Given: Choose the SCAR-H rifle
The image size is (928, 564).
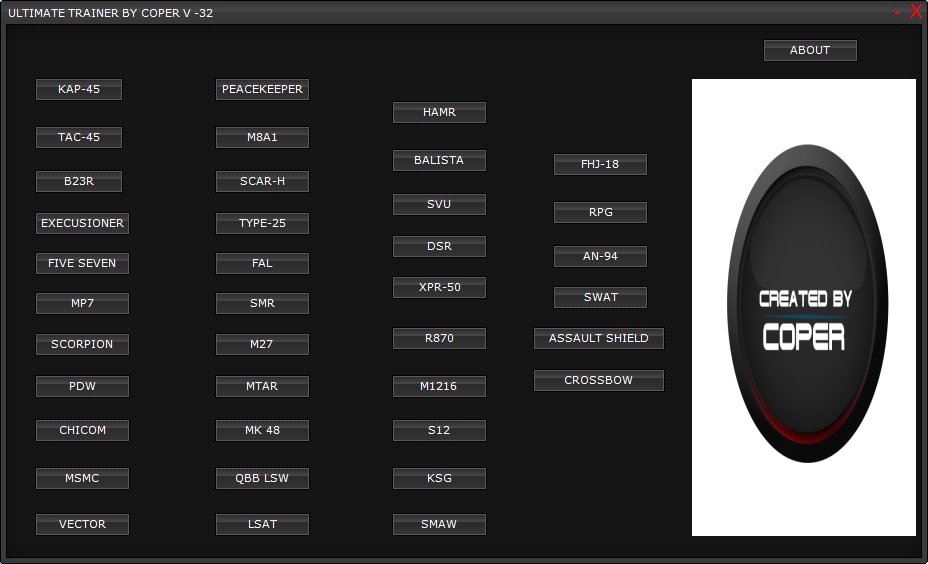Looking at the screenshot, I should click(x=262, y=181).
